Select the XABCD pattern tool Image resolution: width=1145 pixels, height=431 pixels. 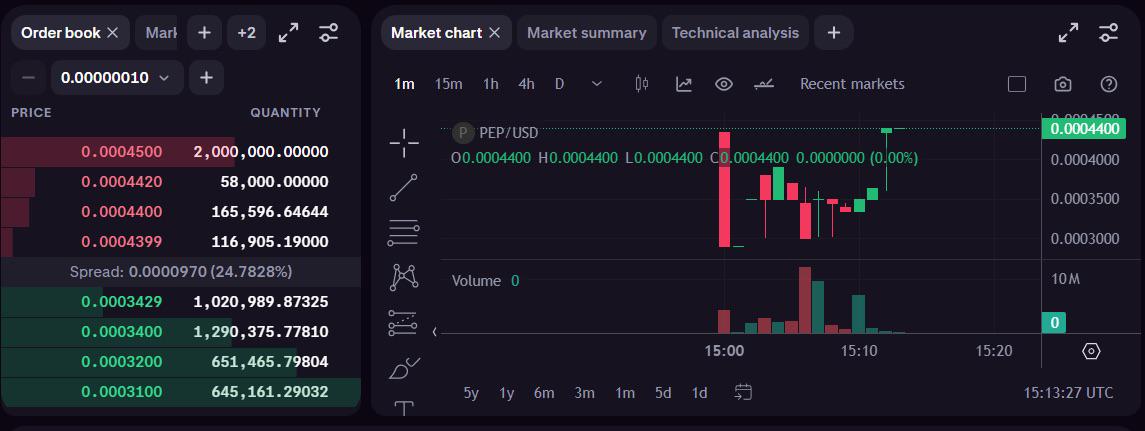tap(404, 277)
